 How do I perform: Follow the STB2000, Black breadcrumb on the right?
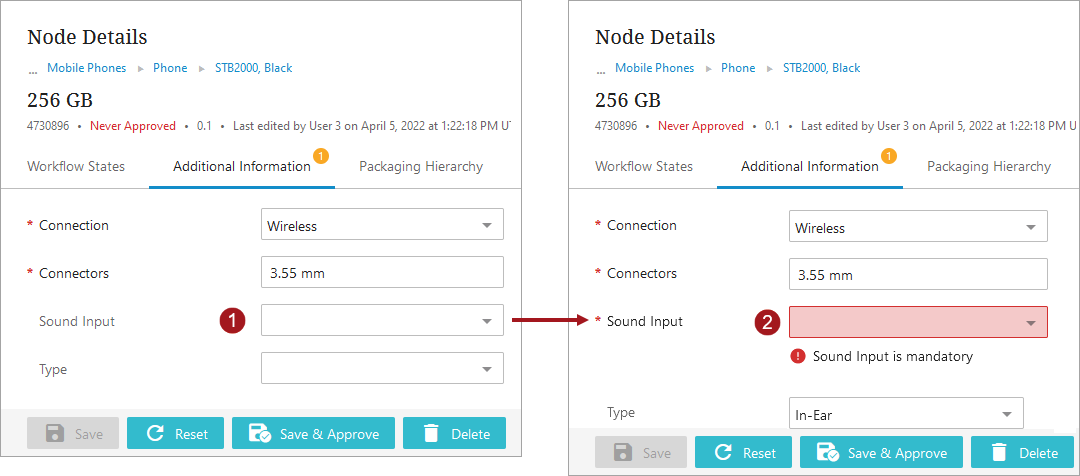coord(821,68)
